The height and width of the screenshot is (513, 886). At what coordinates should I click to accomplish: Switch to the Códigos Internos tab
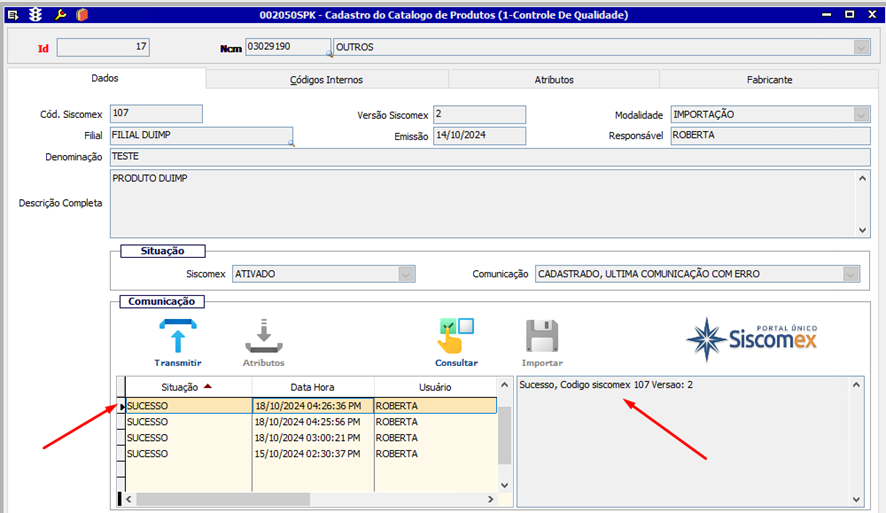[327, 80]
